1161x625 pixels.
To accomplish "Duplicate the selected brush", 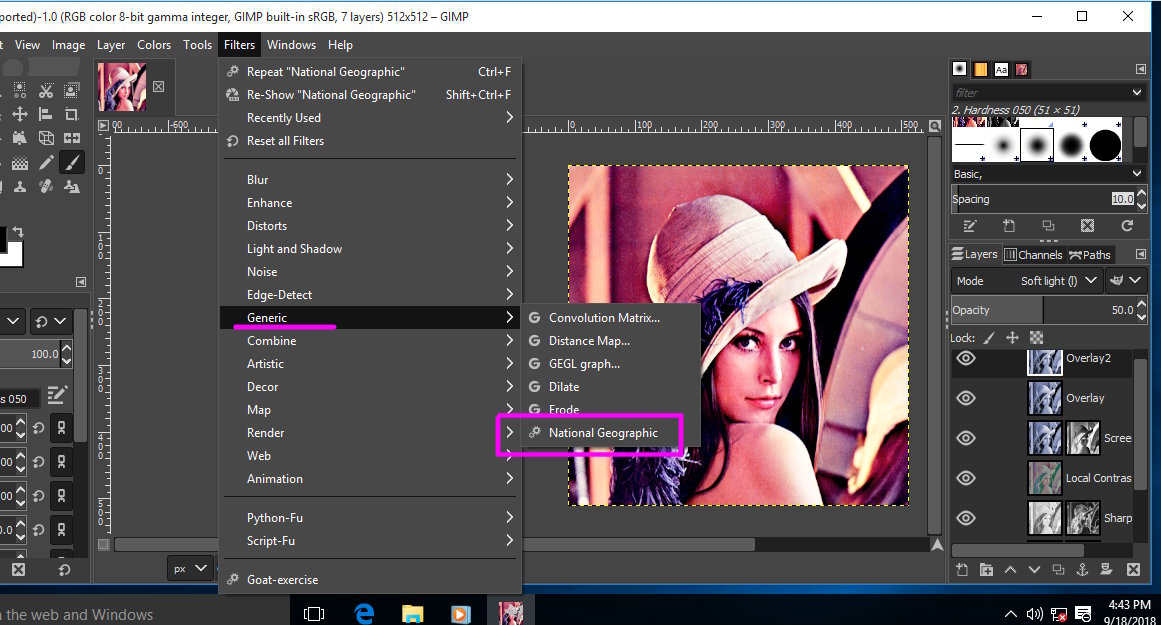I will 1048,226.
